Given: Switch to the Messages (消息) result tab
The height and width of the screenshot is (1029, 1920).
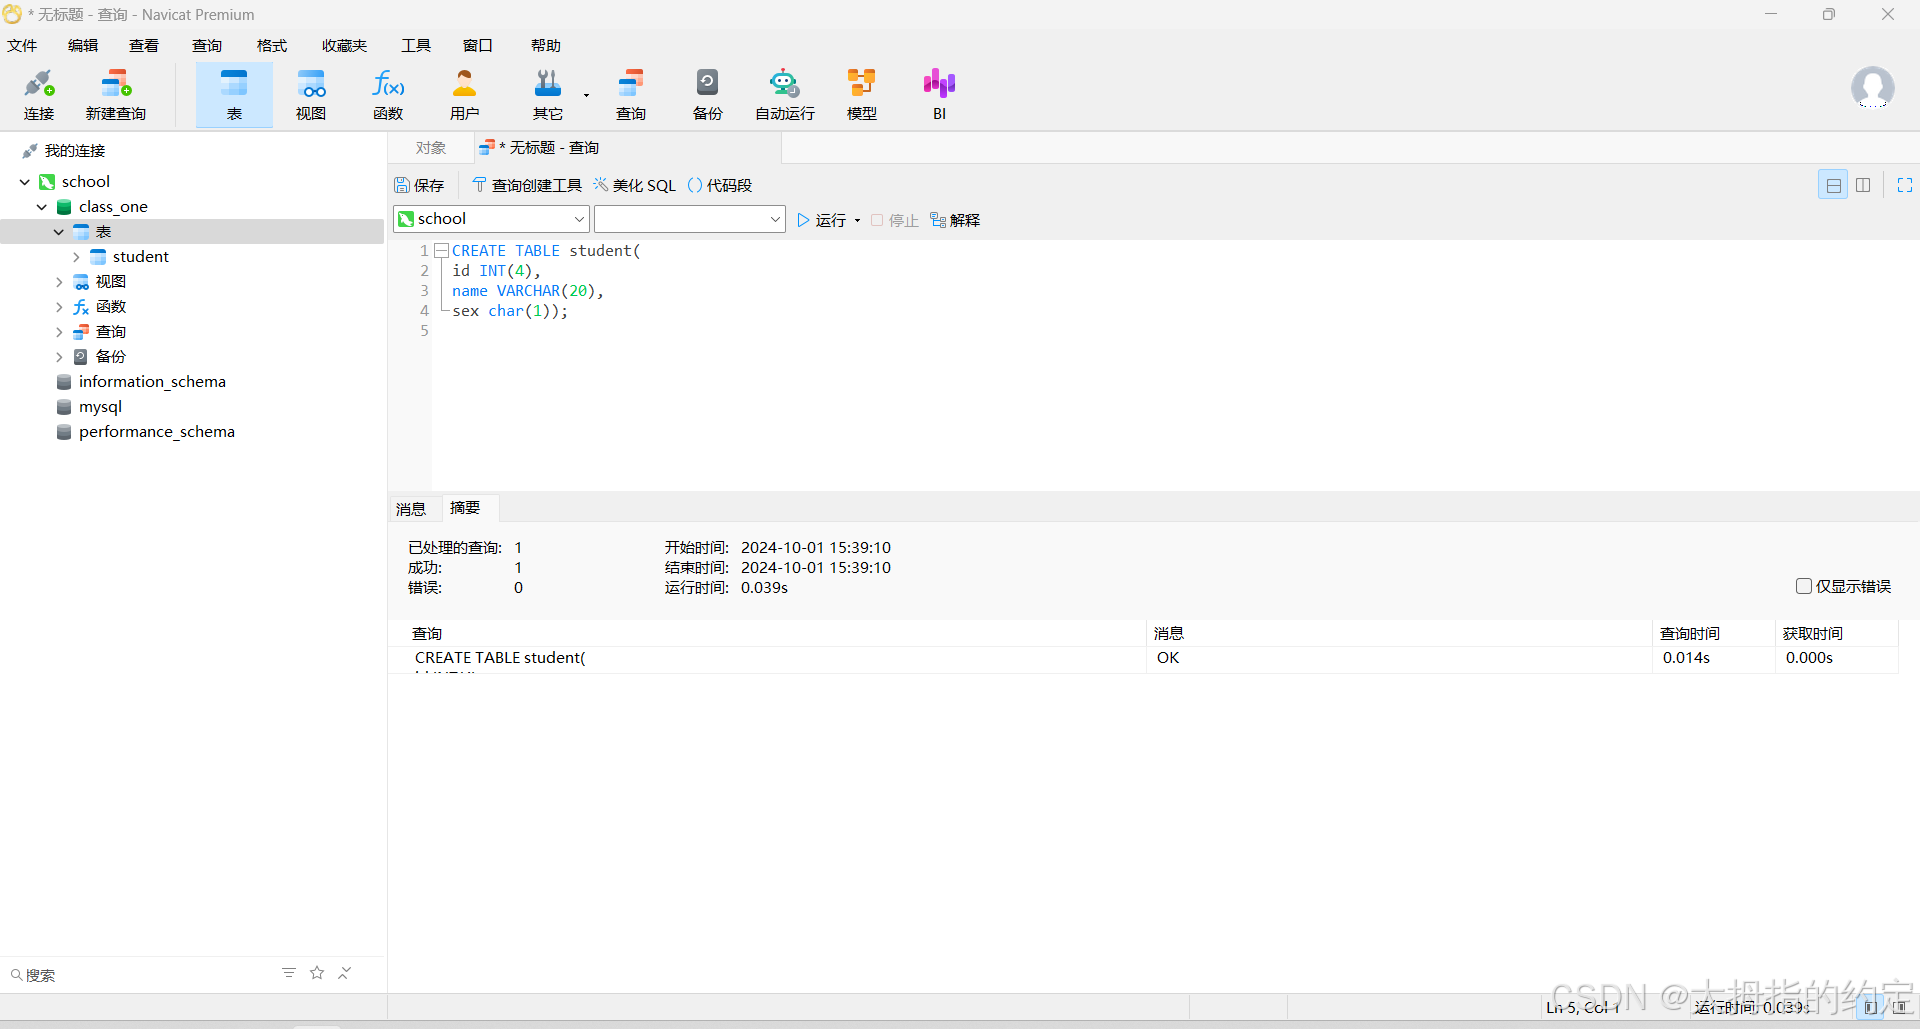Looking at the screenshot, I should tap(411, 509).
